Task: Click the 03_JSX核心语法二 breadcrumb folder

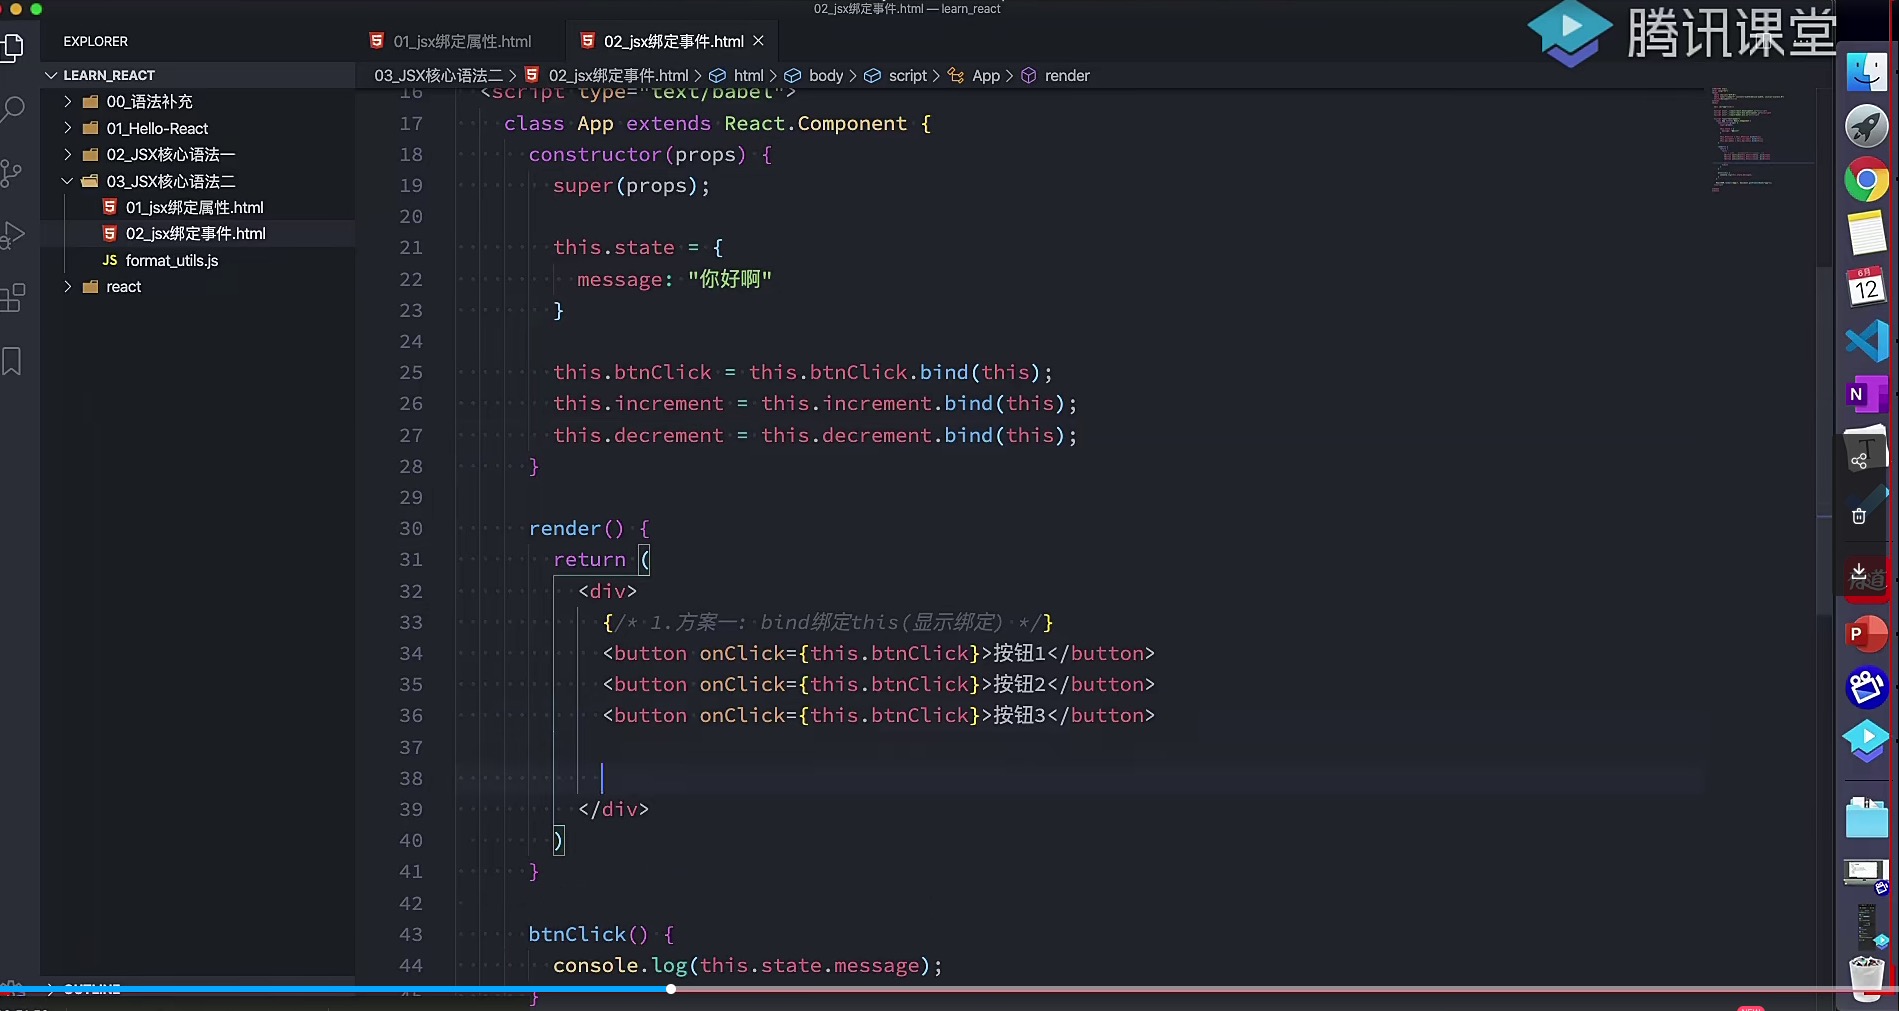Action: (438, 75)
